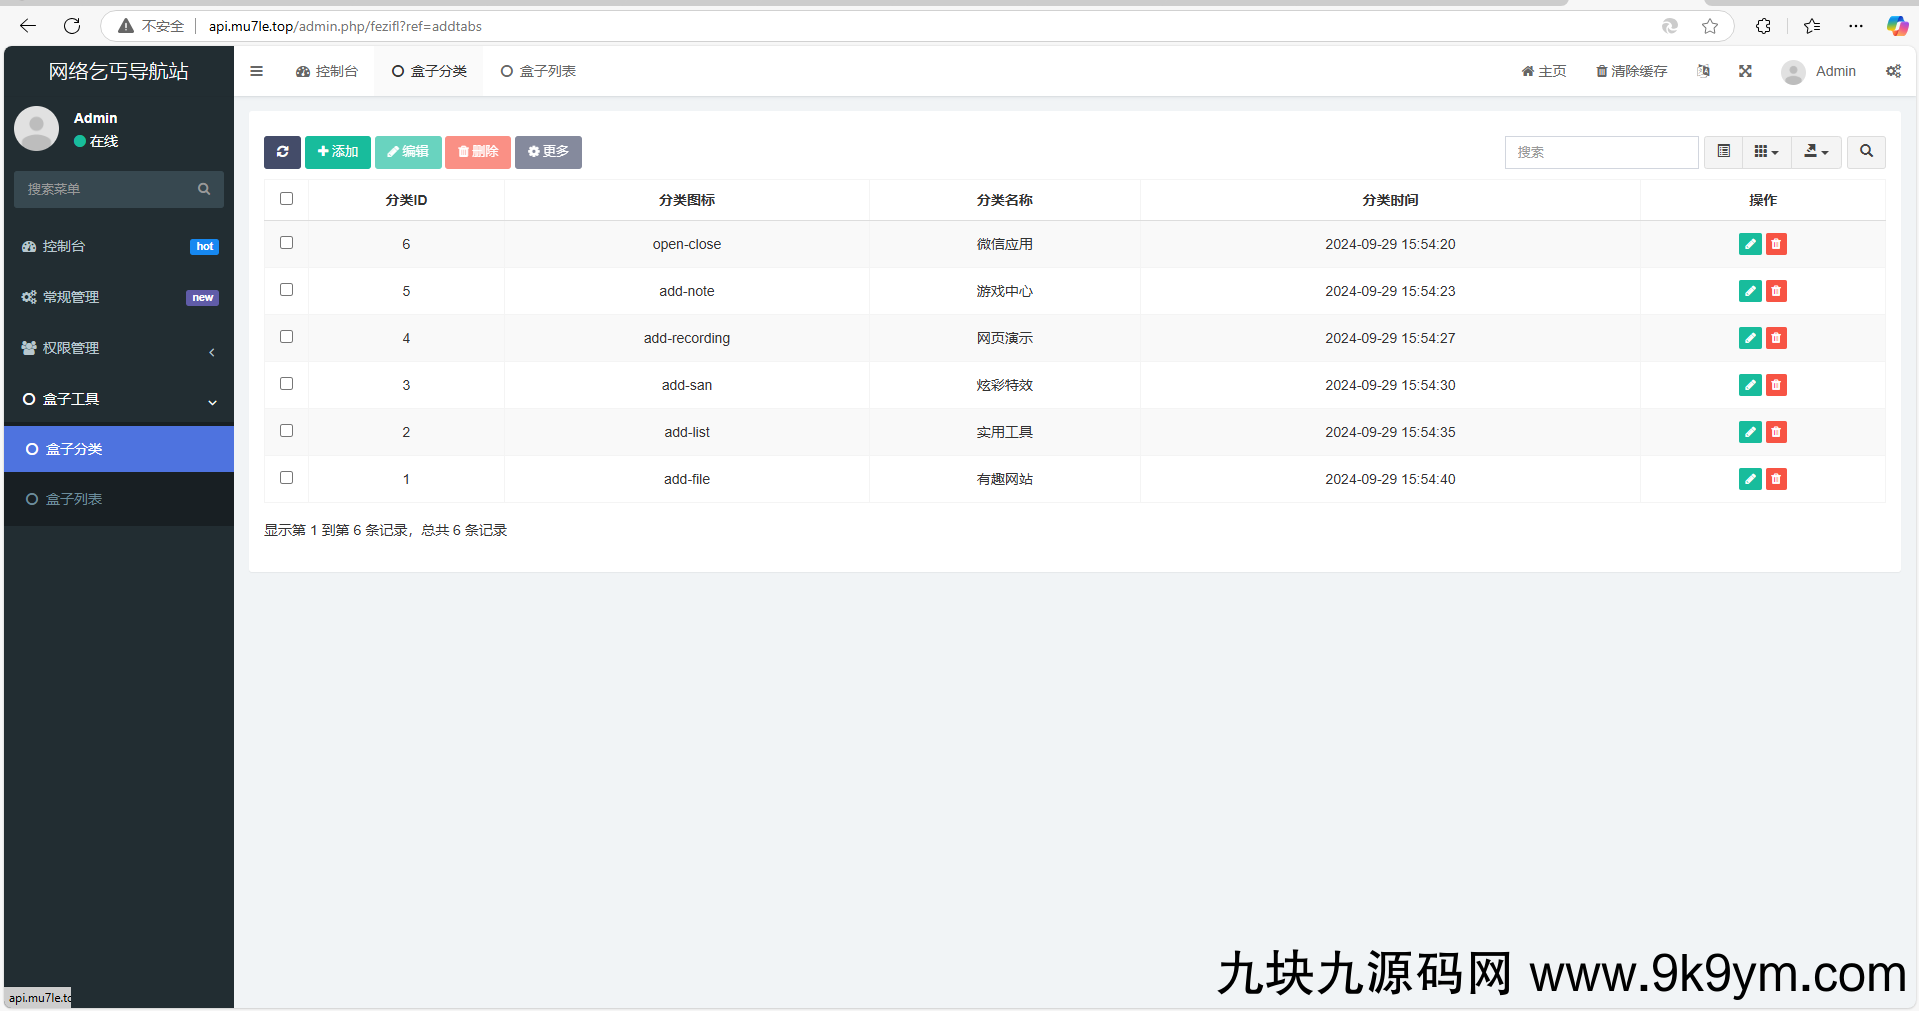Viewport: 1919px width, 1011px height.
Task: Open the browser Copilot icon
Action: [x=1897, y=26]
